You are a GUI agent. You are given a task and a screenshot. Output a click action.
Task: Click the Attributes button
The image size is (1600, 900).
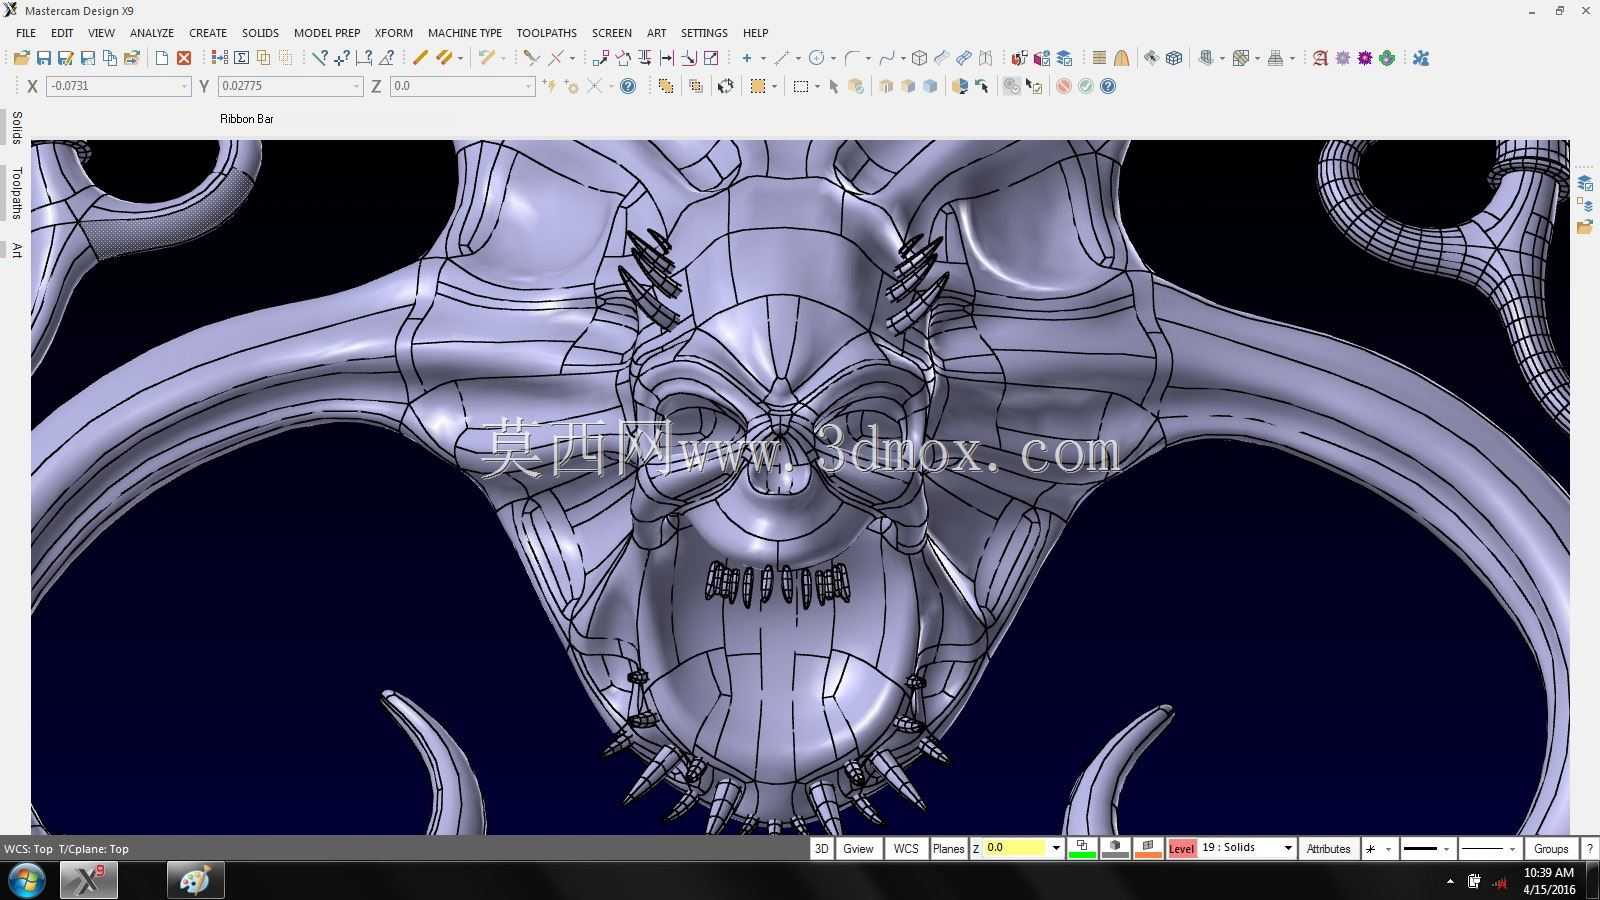pos(1328,848)
